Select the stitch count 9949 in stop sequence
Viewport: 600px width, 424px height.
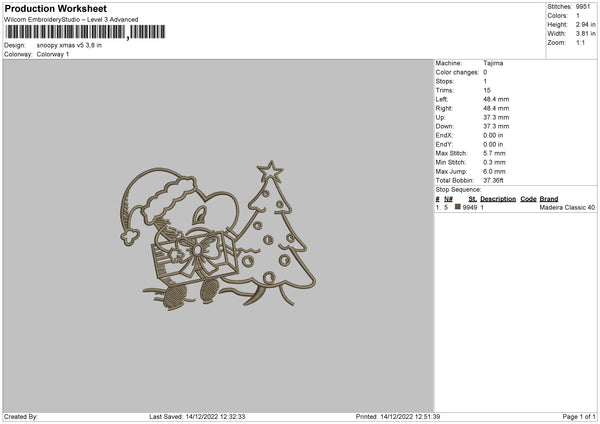pyautogui.click(x=470, y=207)
